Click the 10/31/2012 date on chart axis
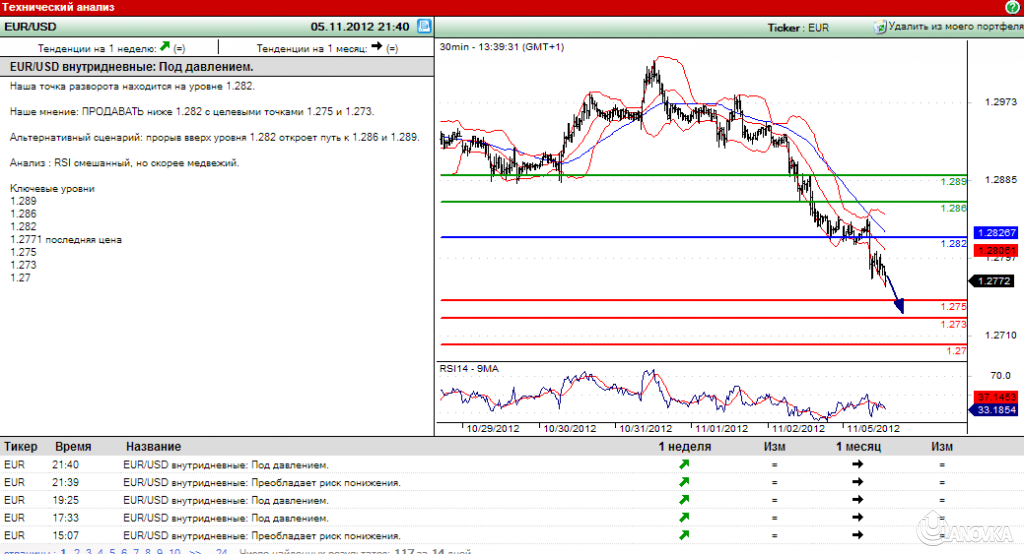This screenshot has width=1024, height=554. 645,429
